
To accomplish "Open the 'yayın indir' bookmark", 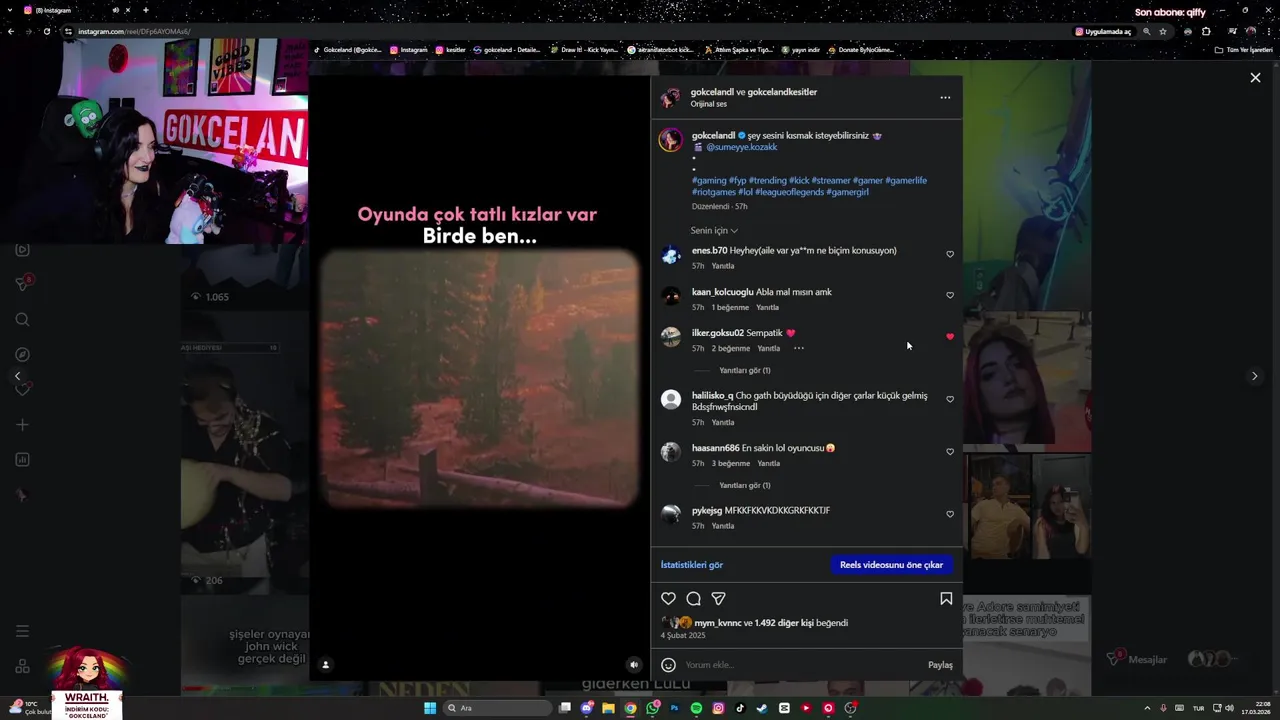I will (800, 50).
